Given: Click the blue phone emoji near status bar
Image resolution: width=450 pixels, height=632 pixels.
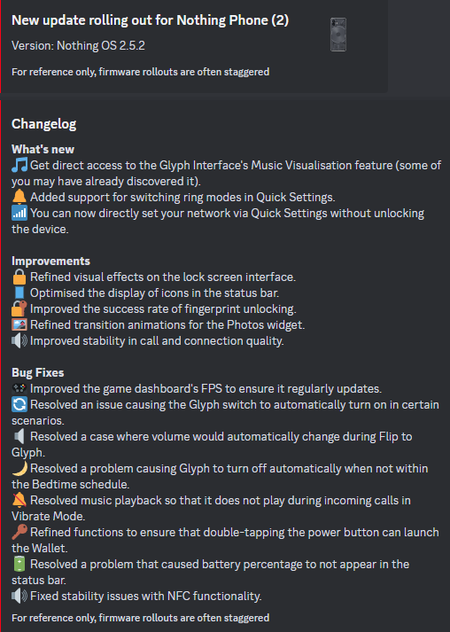Looking at the screenshot, I should coord(19,293).
